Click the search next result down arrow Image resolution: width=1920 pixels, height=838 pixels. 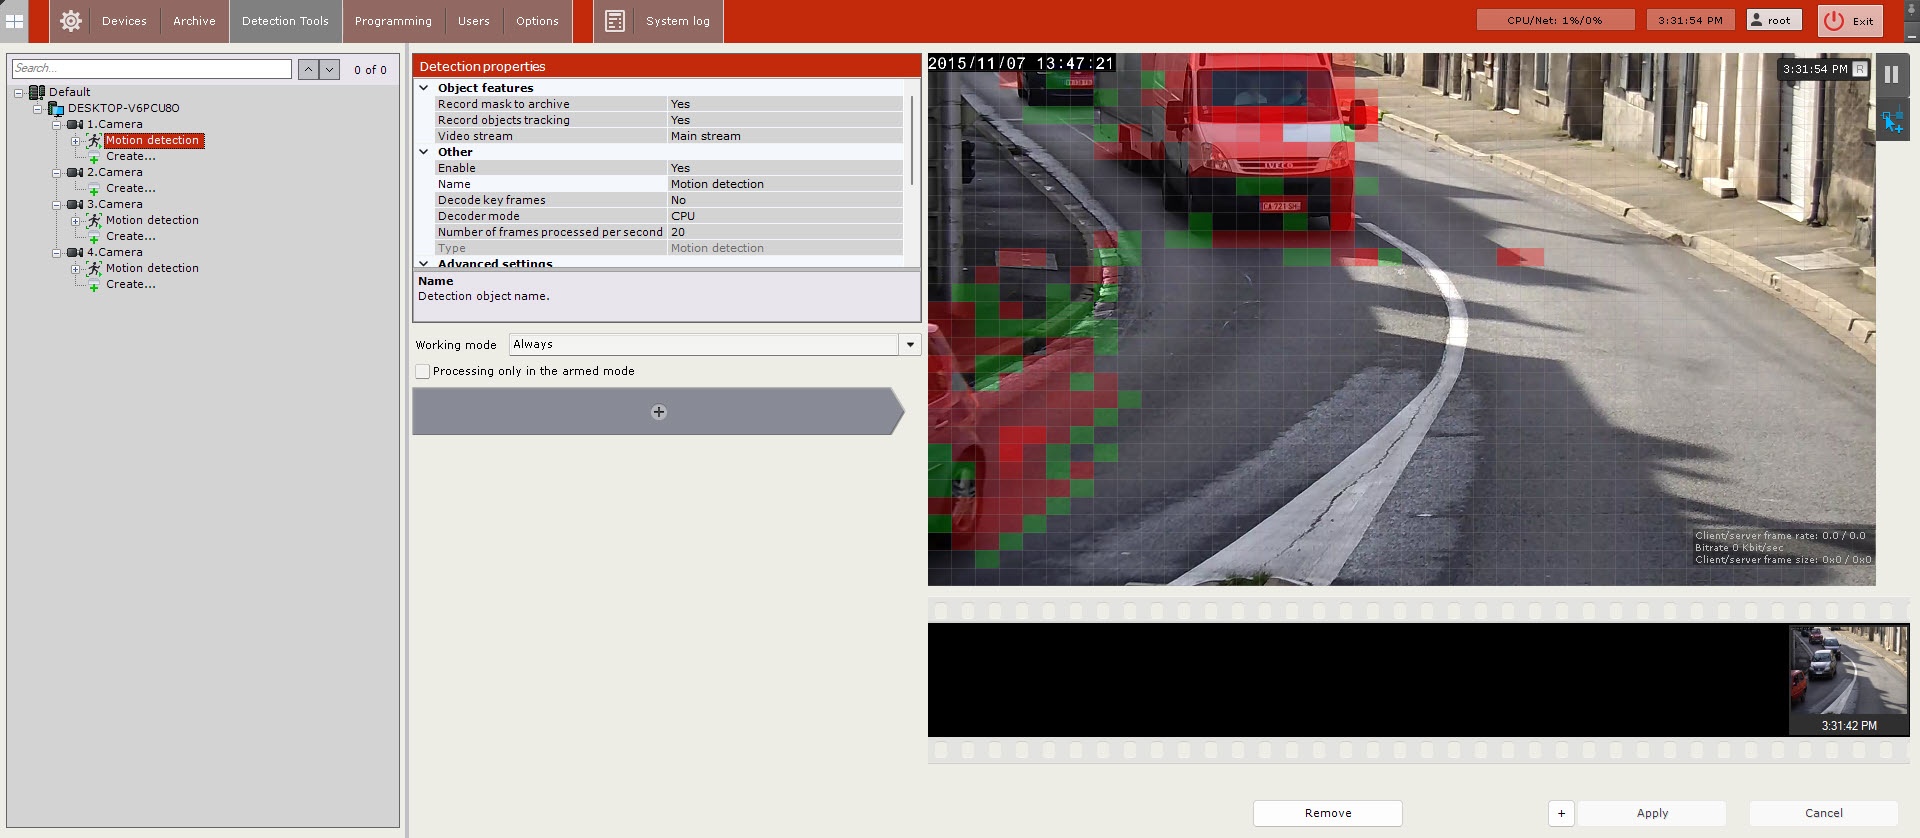coord(329,69)
